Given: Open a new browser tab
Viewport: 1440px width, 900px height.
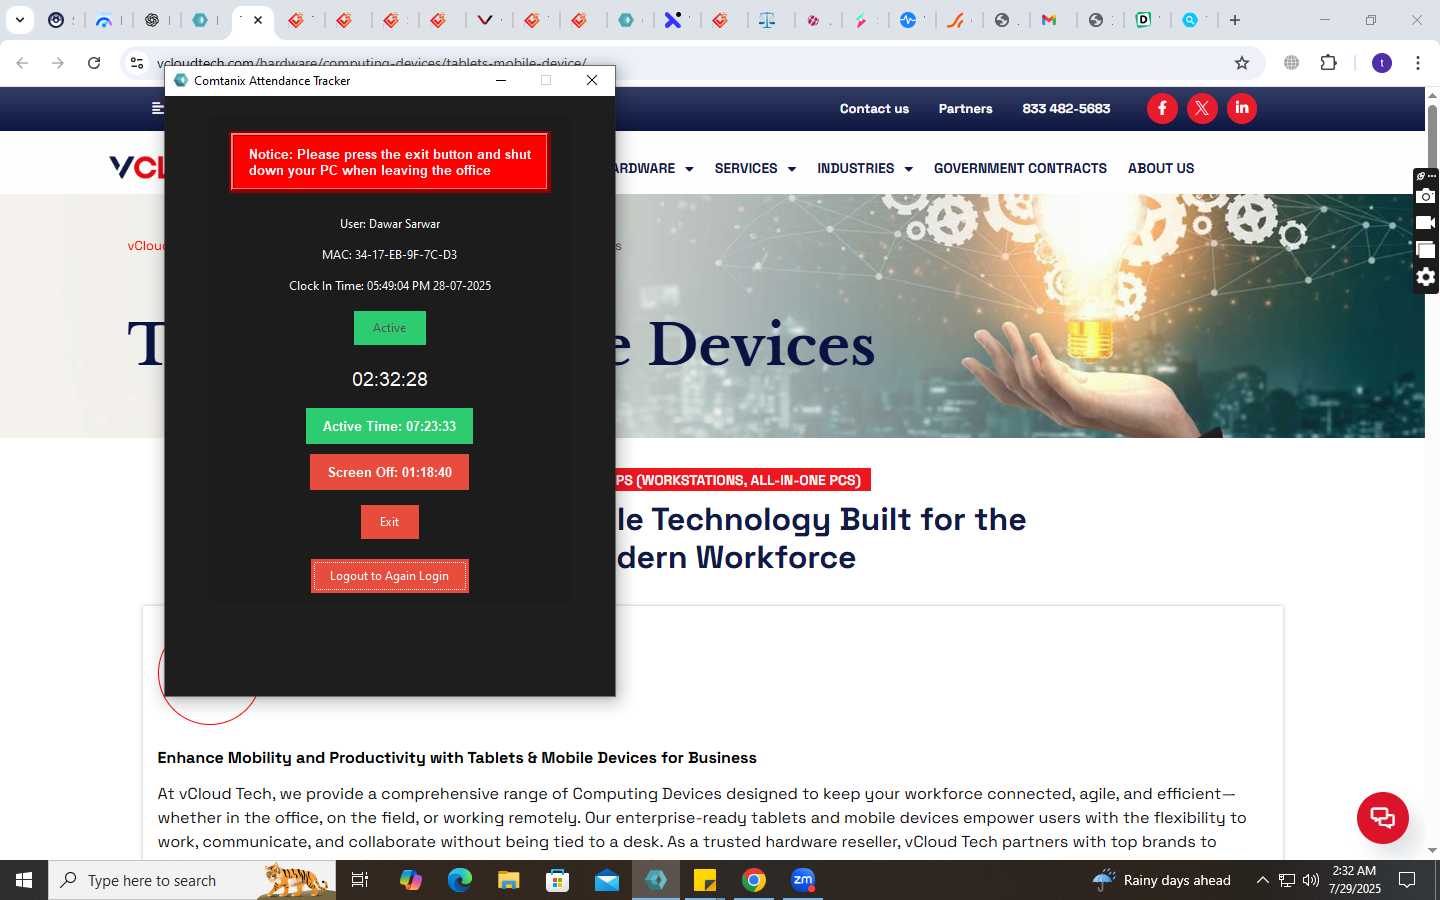Looking at the screenshot, I should [1235, 20].
